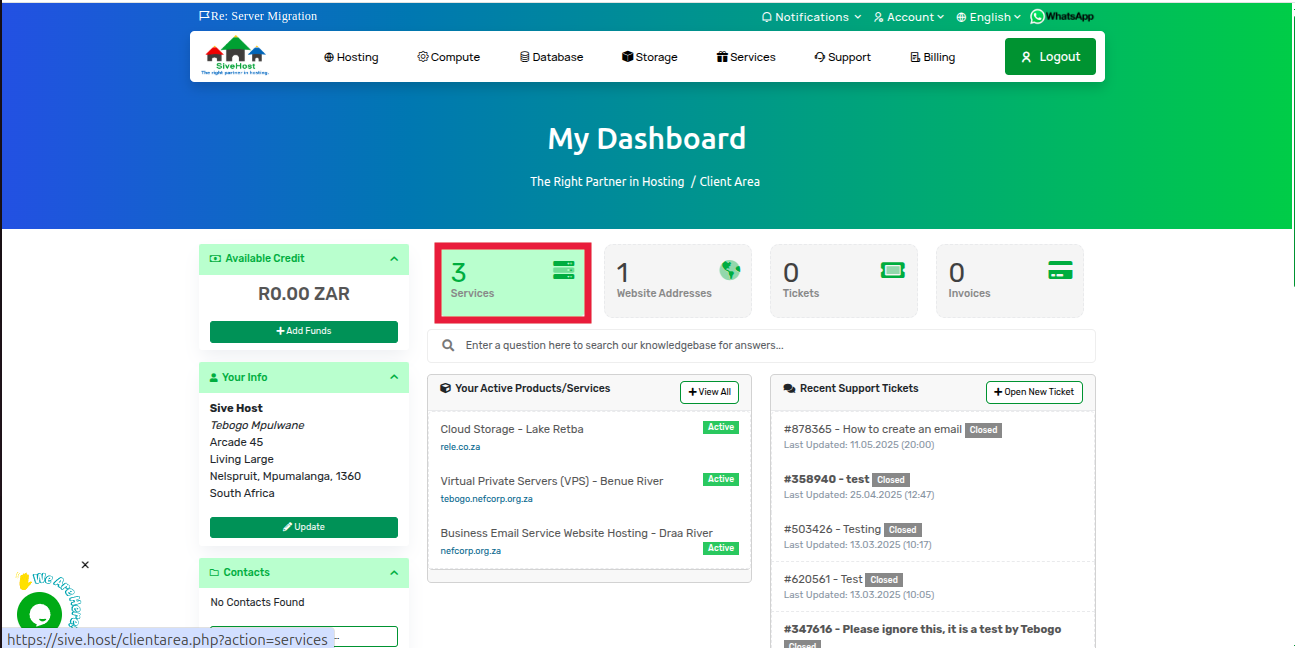Open Virtual Private Servers - Benue River service

(x=552, y=481)
